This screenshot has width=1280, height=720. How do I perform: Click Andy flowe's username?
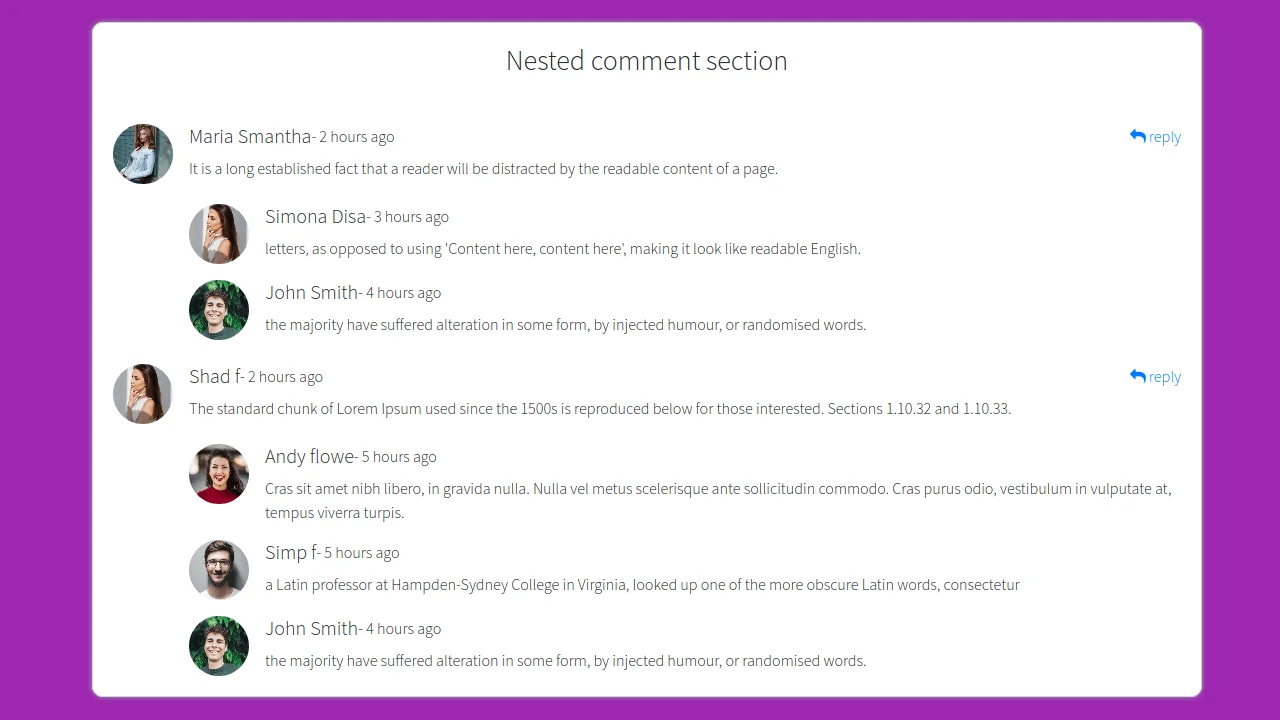point(309,456)
